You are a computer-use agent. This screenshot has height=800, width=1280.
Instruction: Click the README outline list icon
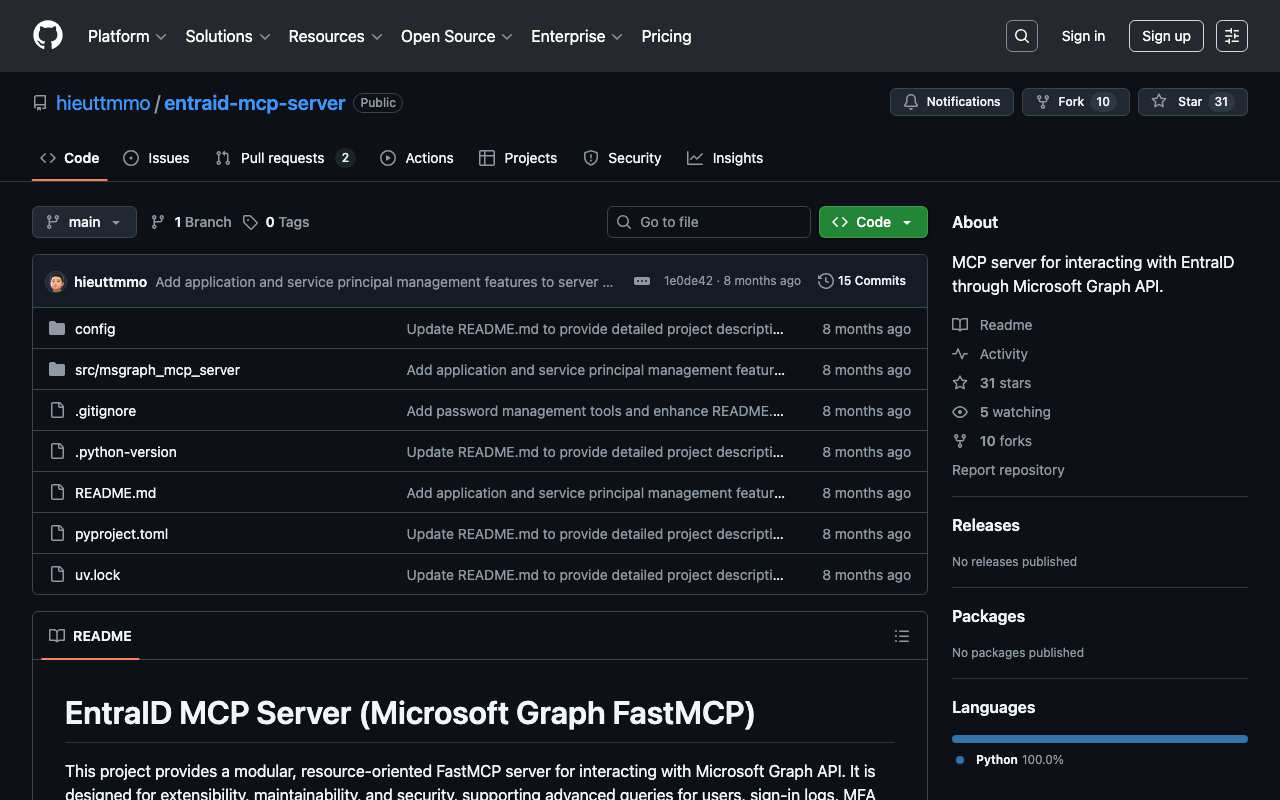tap(901, 636)
